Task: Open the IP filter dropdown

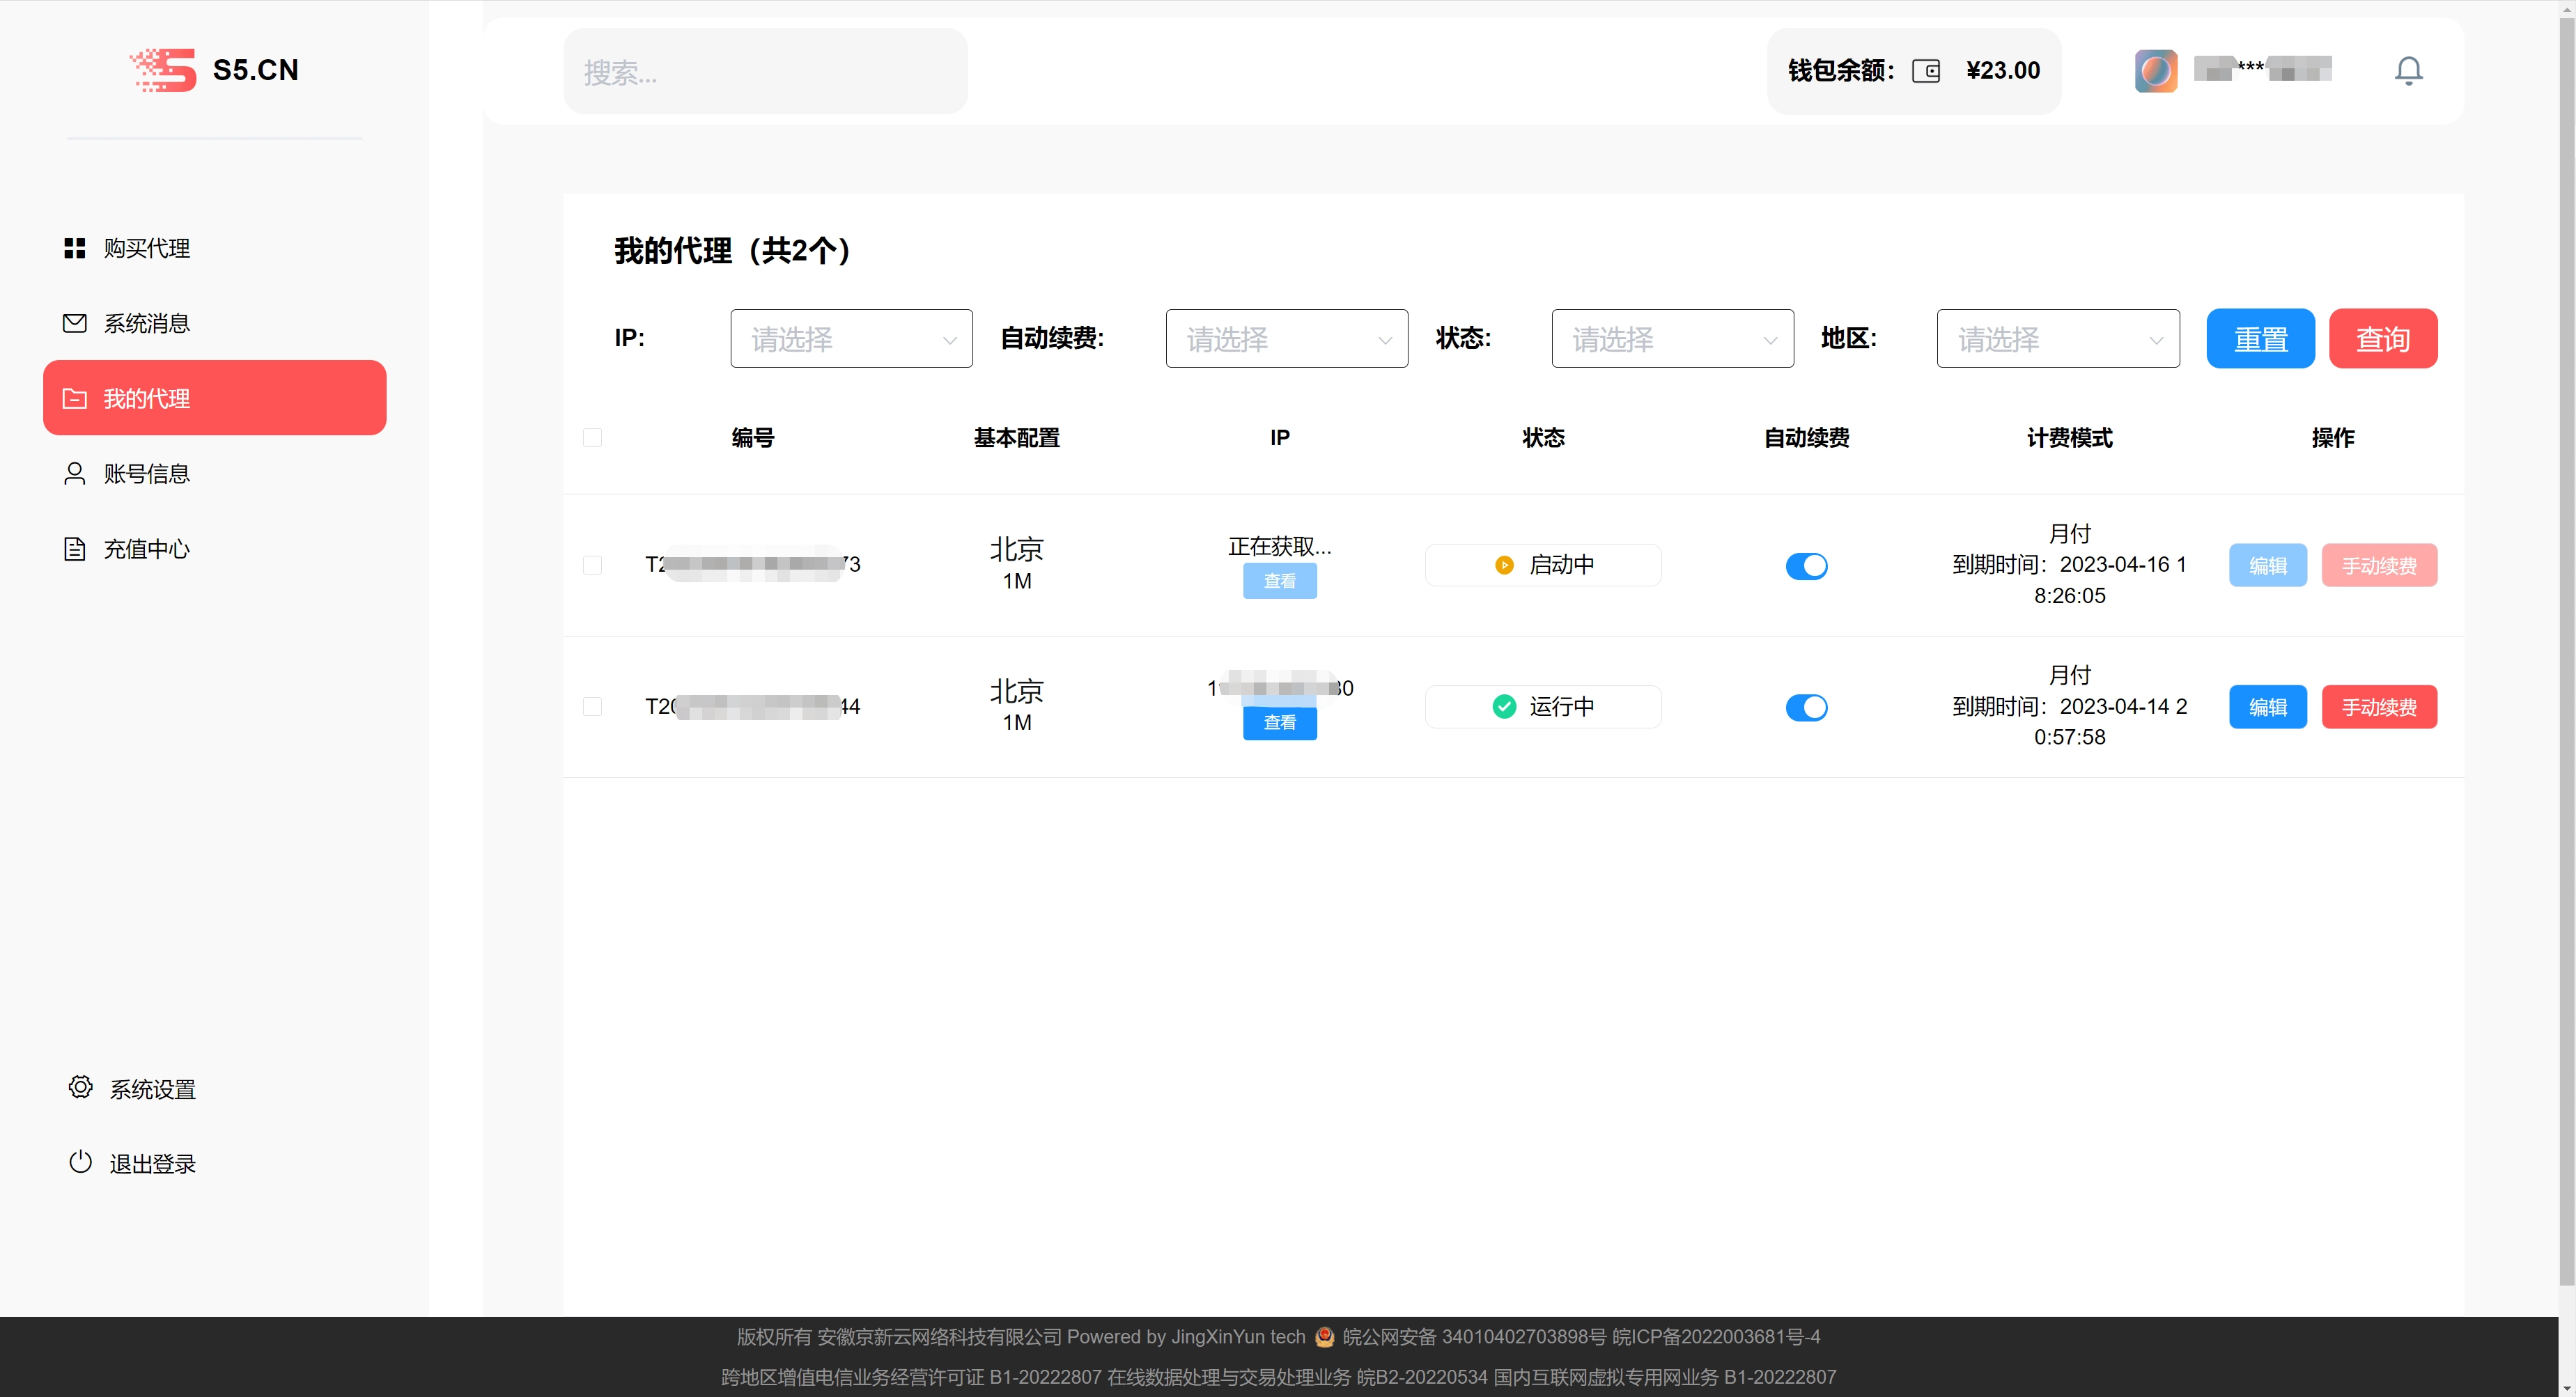Action: point(851,339)
